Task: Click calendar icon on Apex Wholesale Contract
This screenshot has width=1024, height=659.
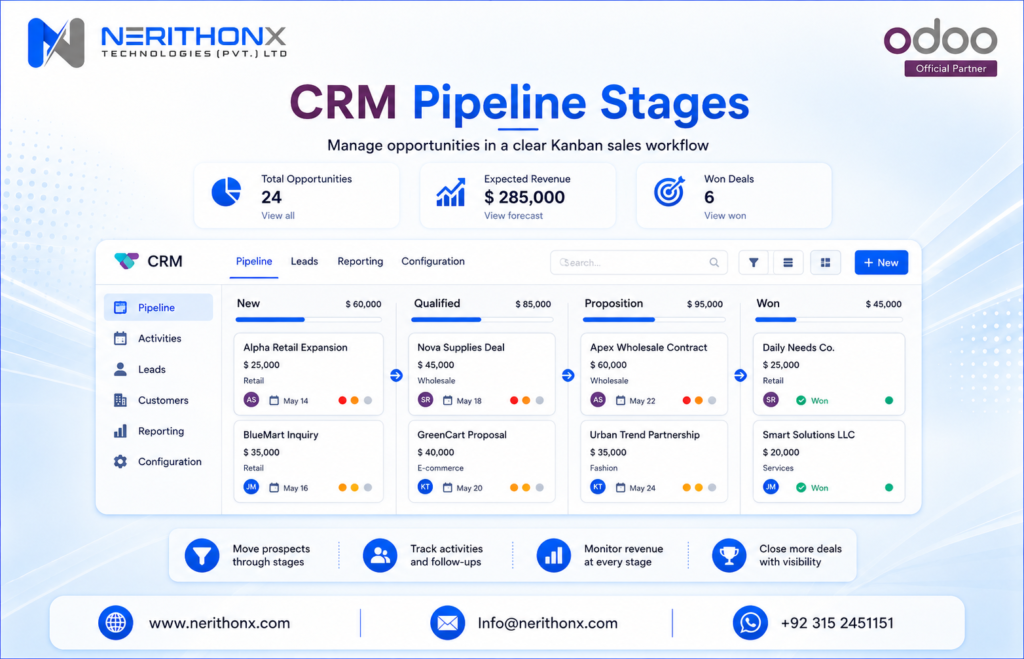Action: pyautogui.click(x=620, y=400)
